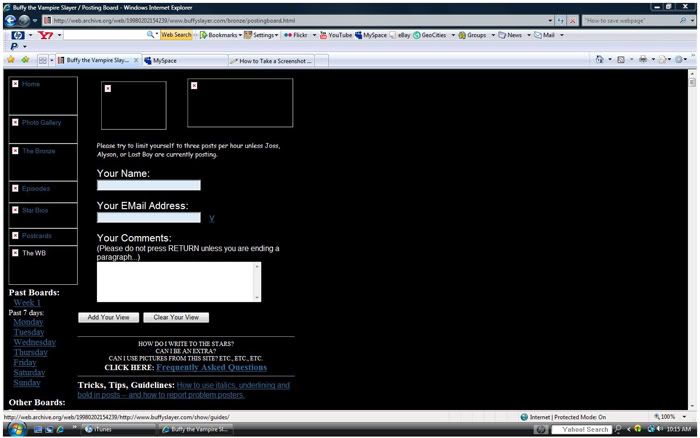The width and height of the screenshot is (700, 438).
Task: Click the Add to Favorites icon
Action: [25, 60]
